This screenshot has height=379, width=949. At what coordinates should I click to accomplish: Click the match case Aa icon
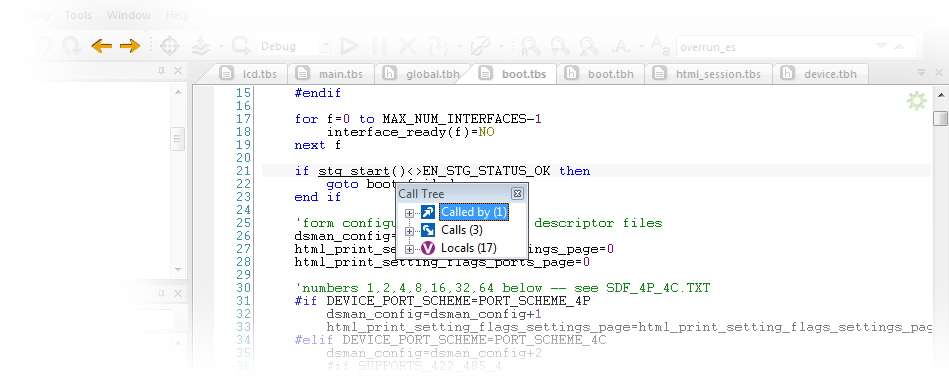[x=659, y=45]
